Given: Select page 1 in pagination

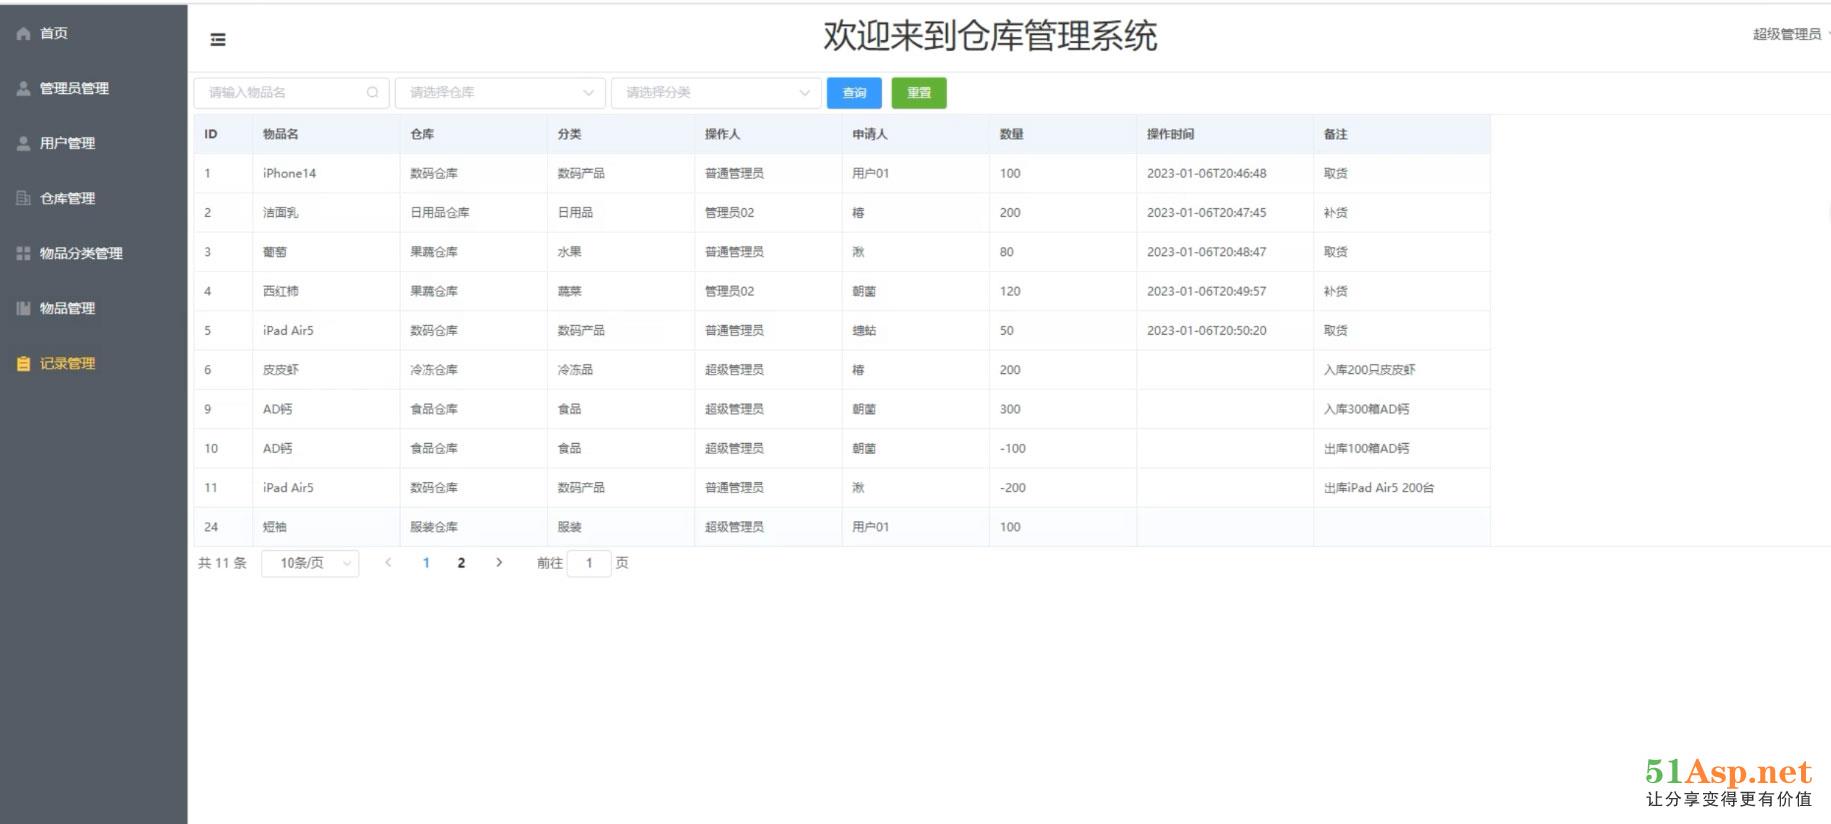Looking at the screenshot, I should pyautogui.click(x=426, y=564).
